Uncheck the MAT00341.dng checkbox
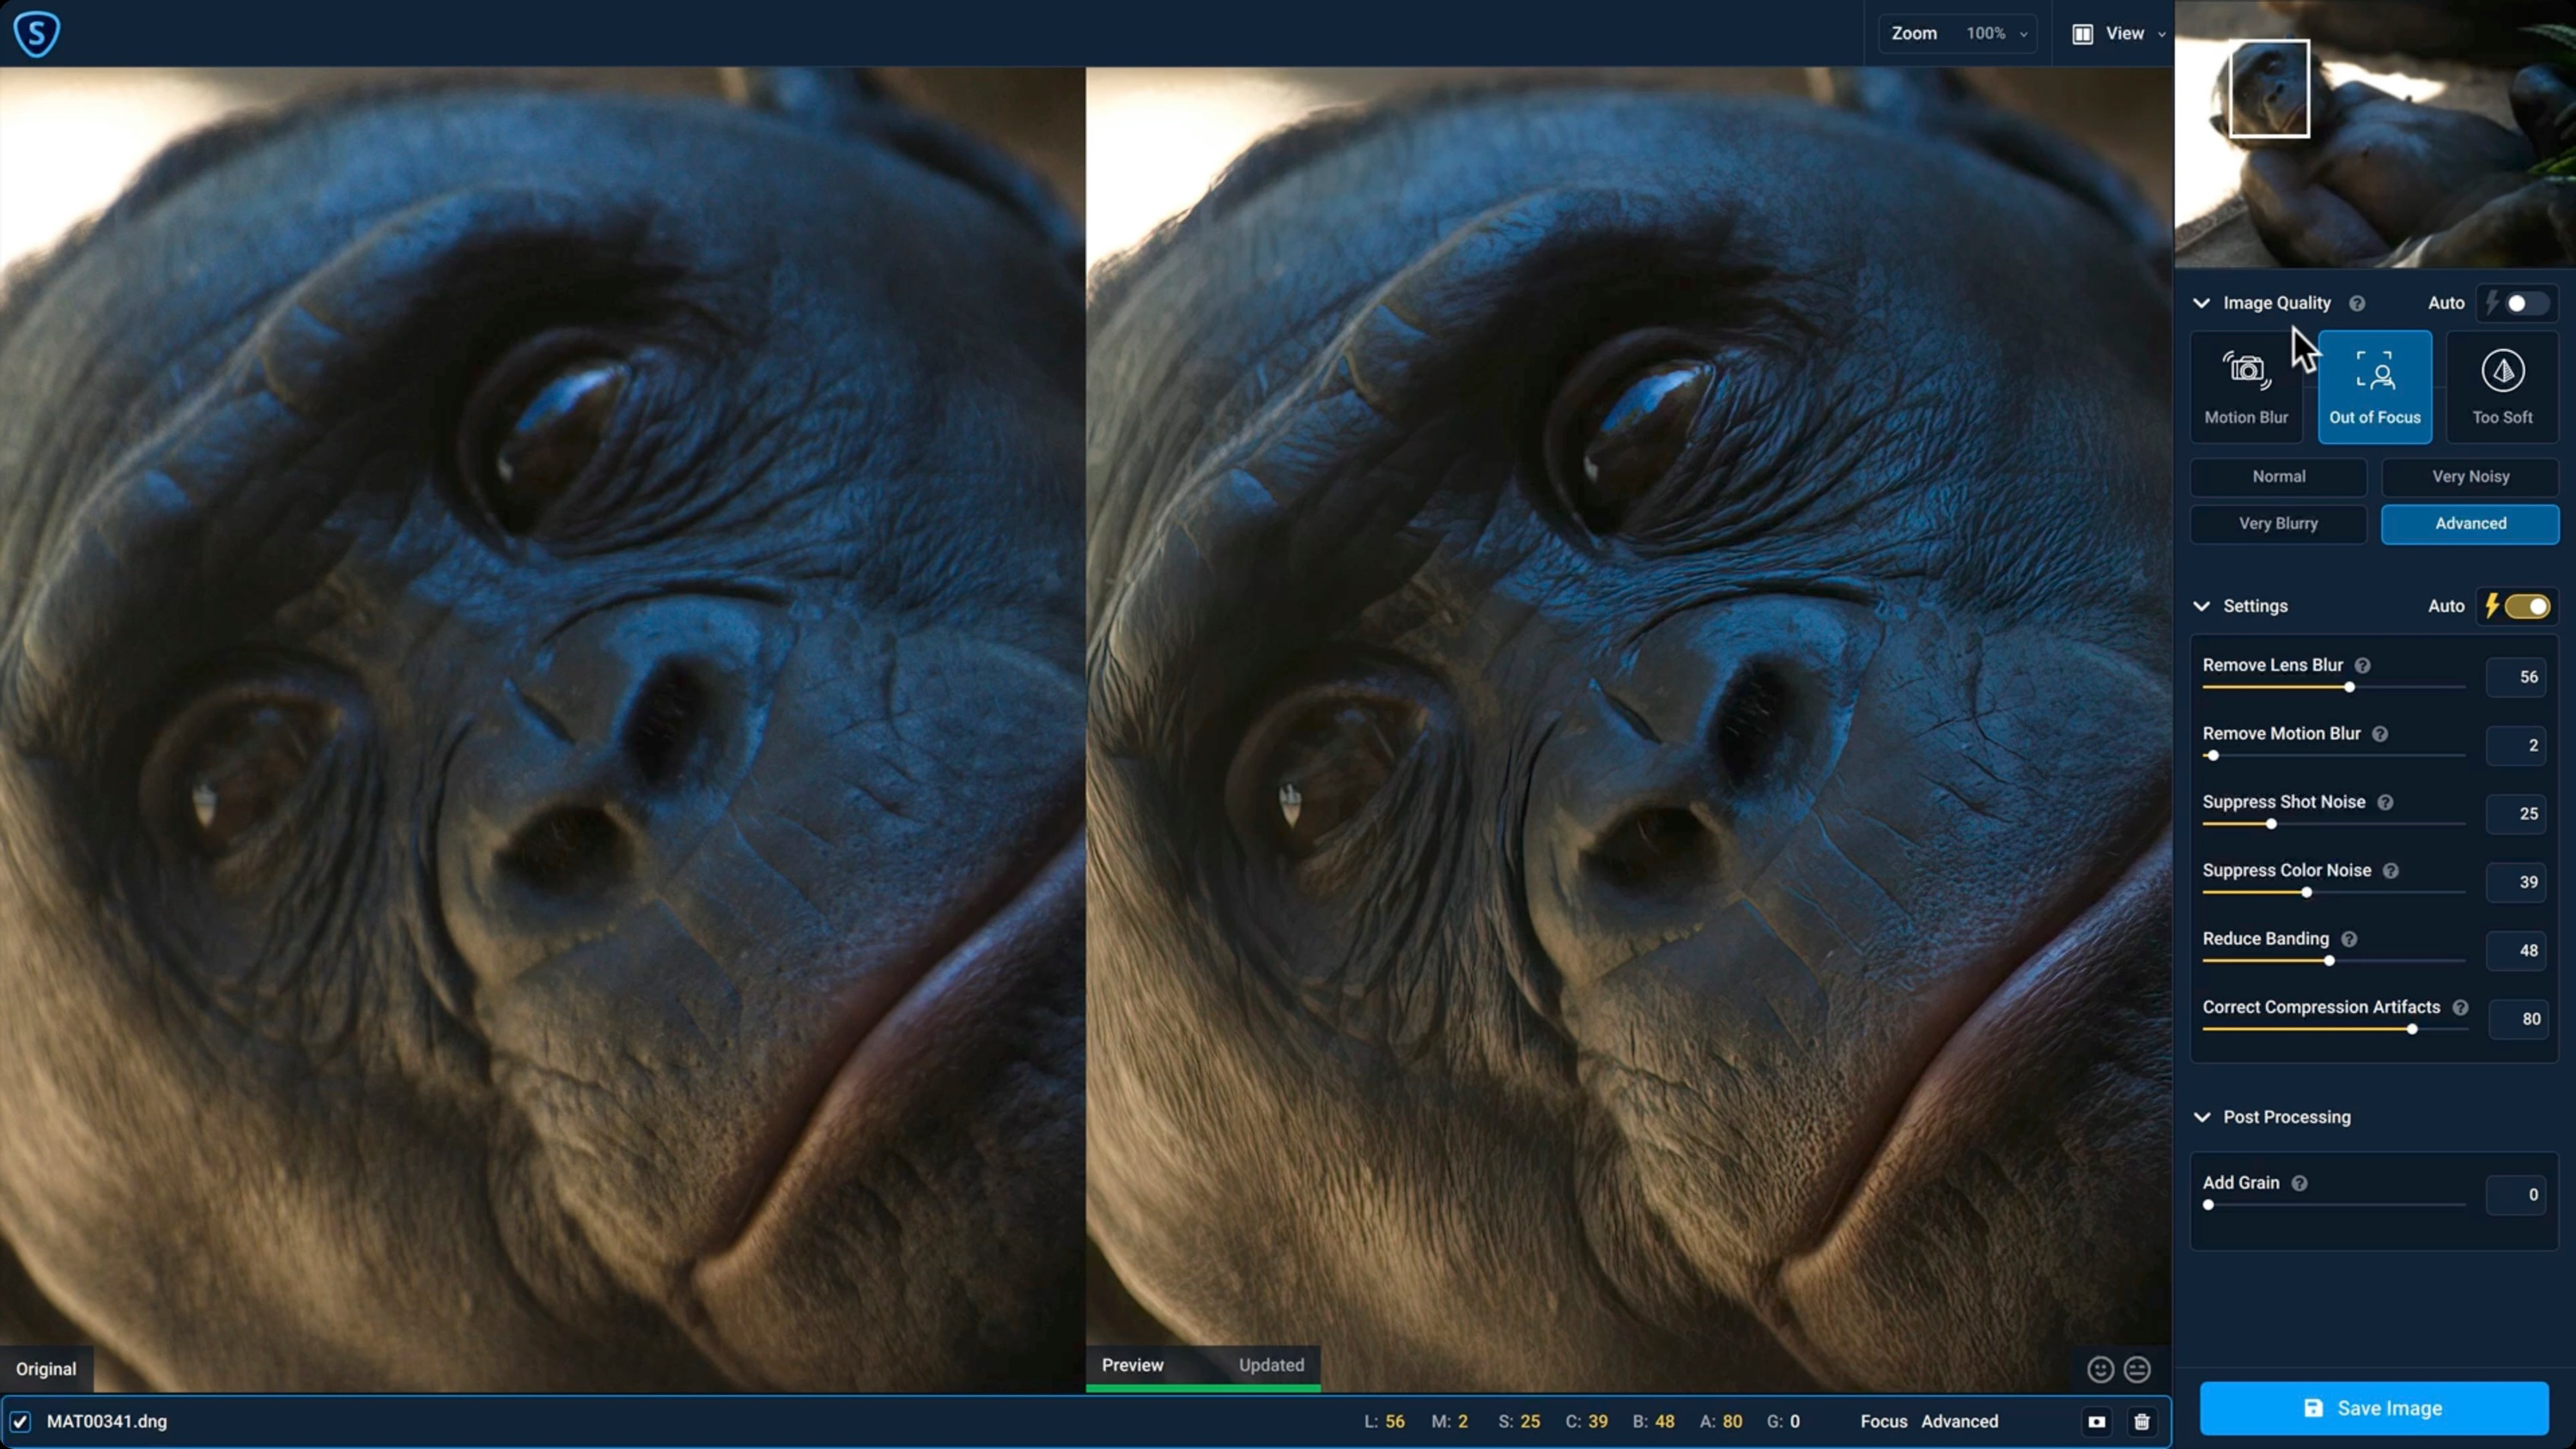 (20, 1421)
